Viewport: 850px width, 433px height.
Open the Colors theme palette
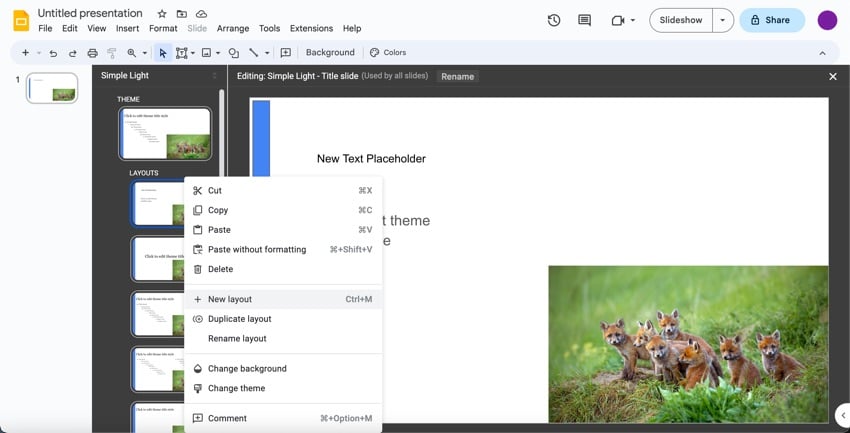[x=388, y=53]
